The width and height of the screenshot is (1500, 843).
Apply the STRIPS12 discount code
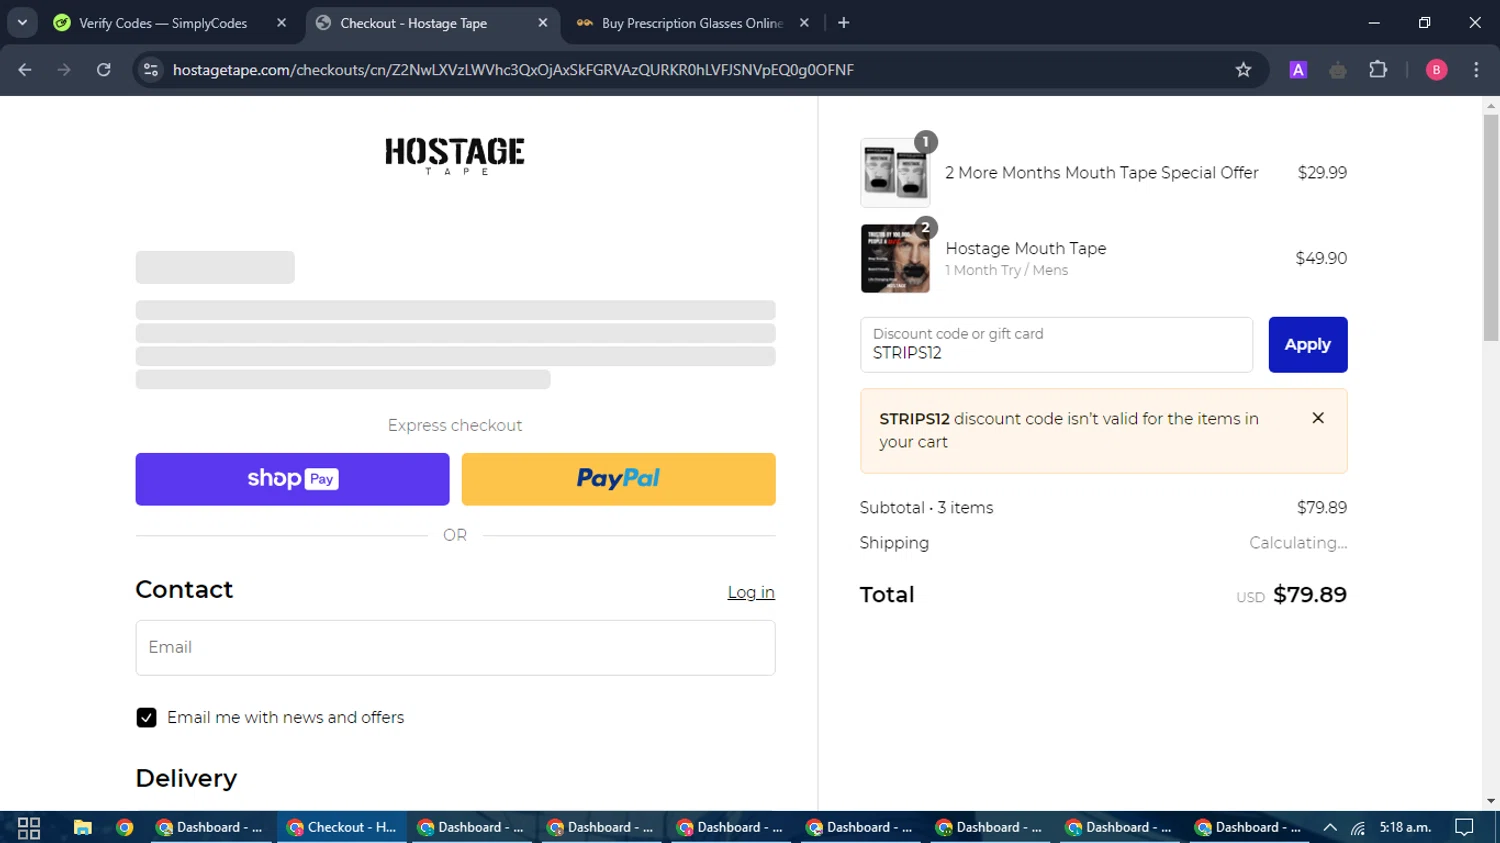point(1308,345)
